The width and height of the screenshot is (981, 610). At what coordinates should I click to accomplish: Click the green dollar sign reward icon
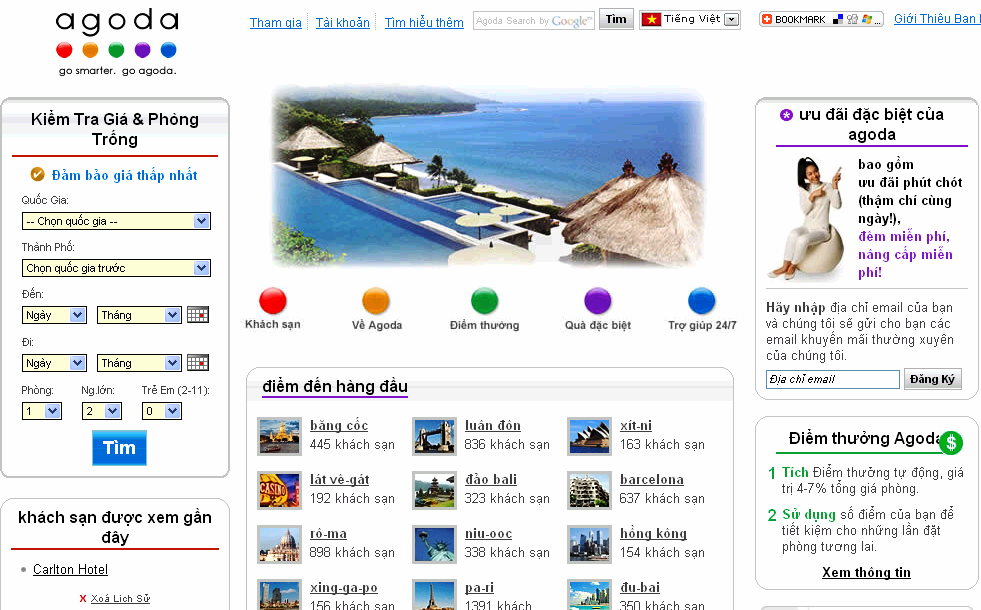click(x=951, y=442)
